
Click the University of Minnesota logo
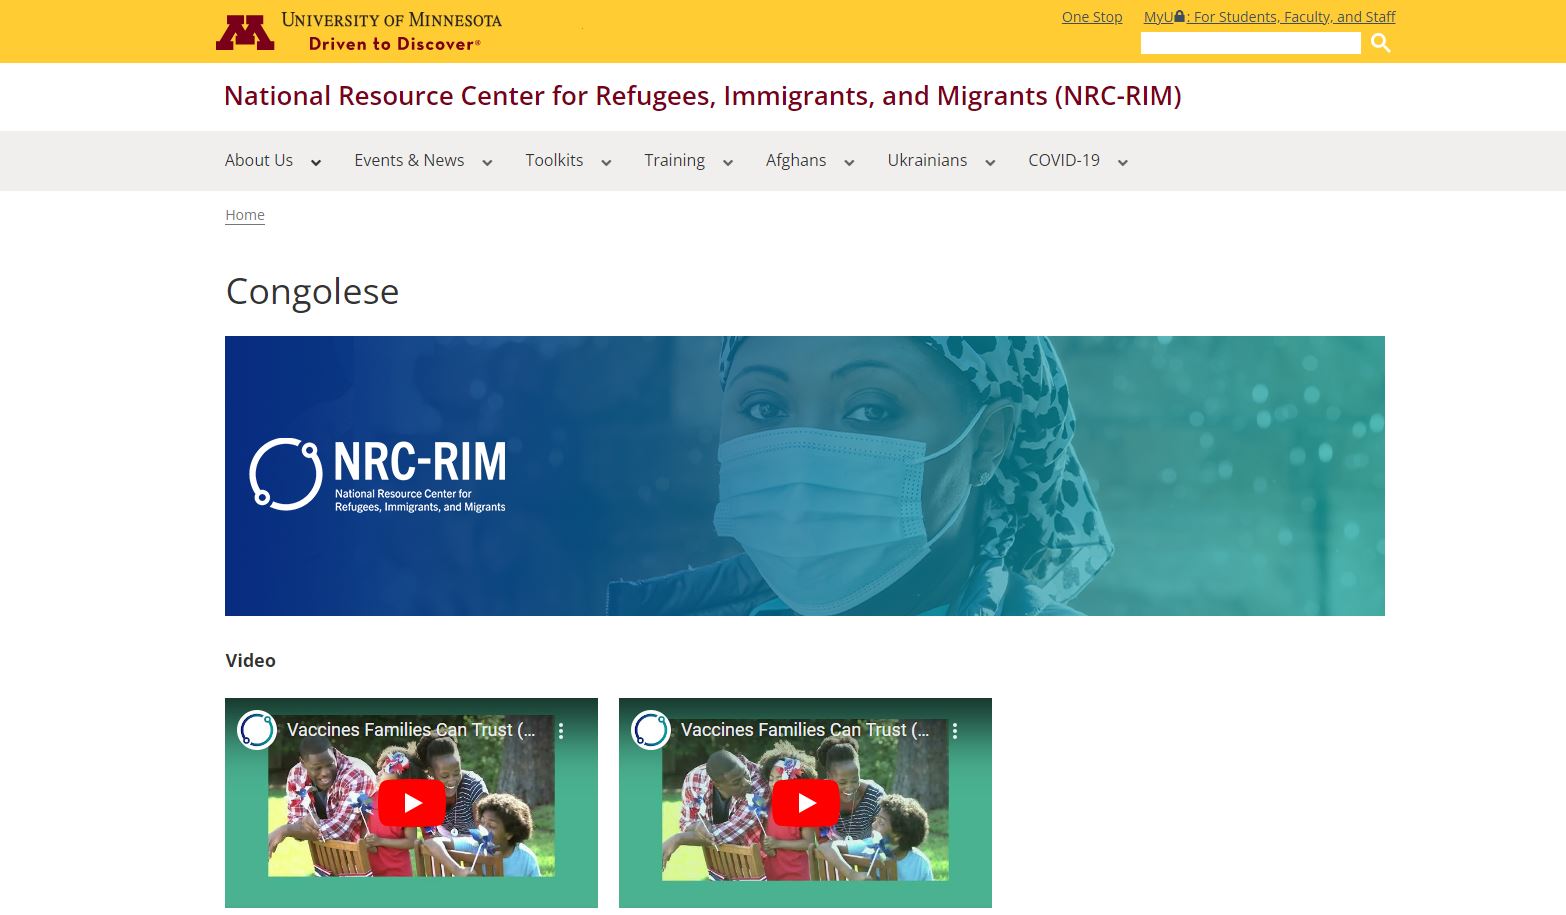[x=358, y=31]
